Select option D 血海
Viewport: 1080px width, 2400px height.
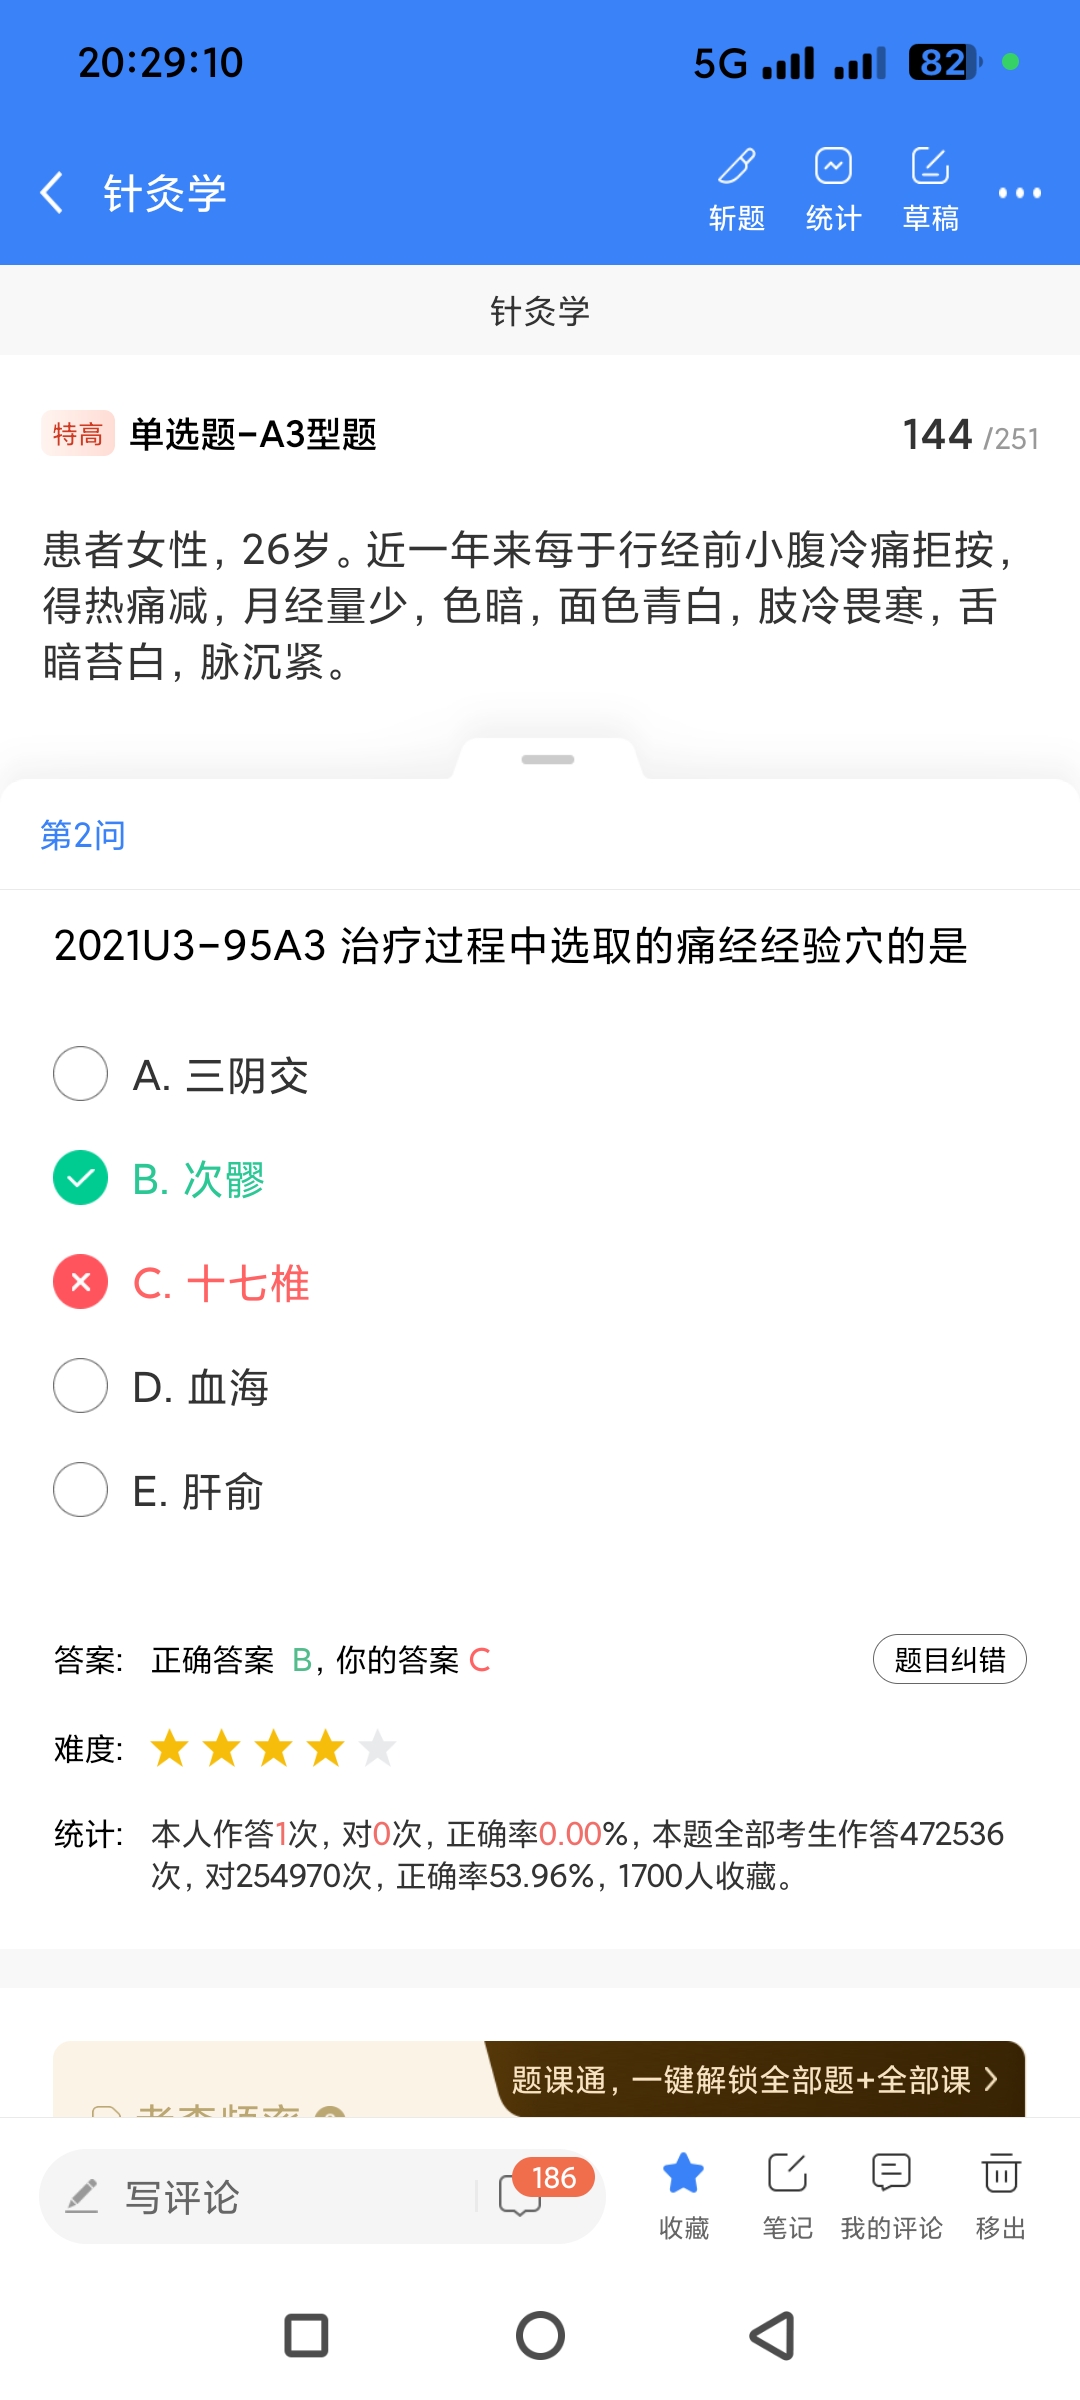click(x=81, y=1386)
